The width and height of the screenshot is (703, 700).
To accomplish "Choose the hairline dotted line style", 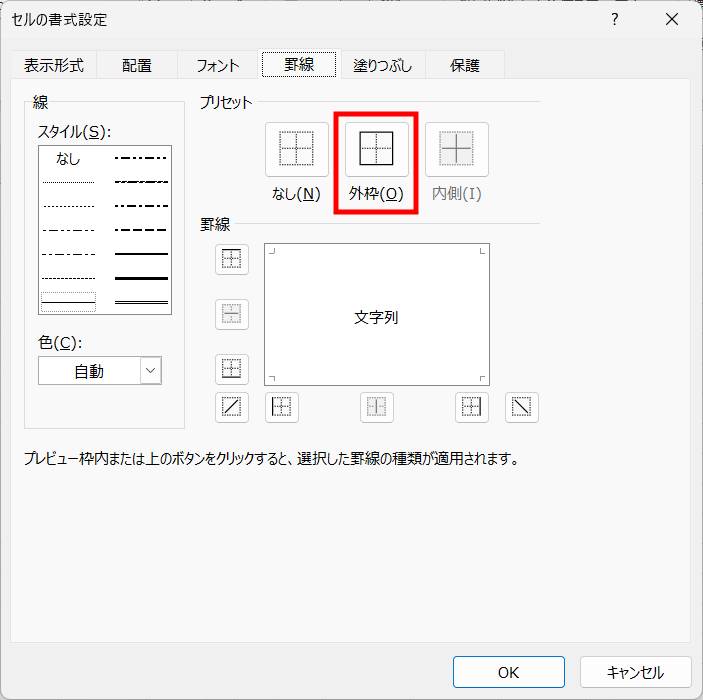I will coord(68,182).
